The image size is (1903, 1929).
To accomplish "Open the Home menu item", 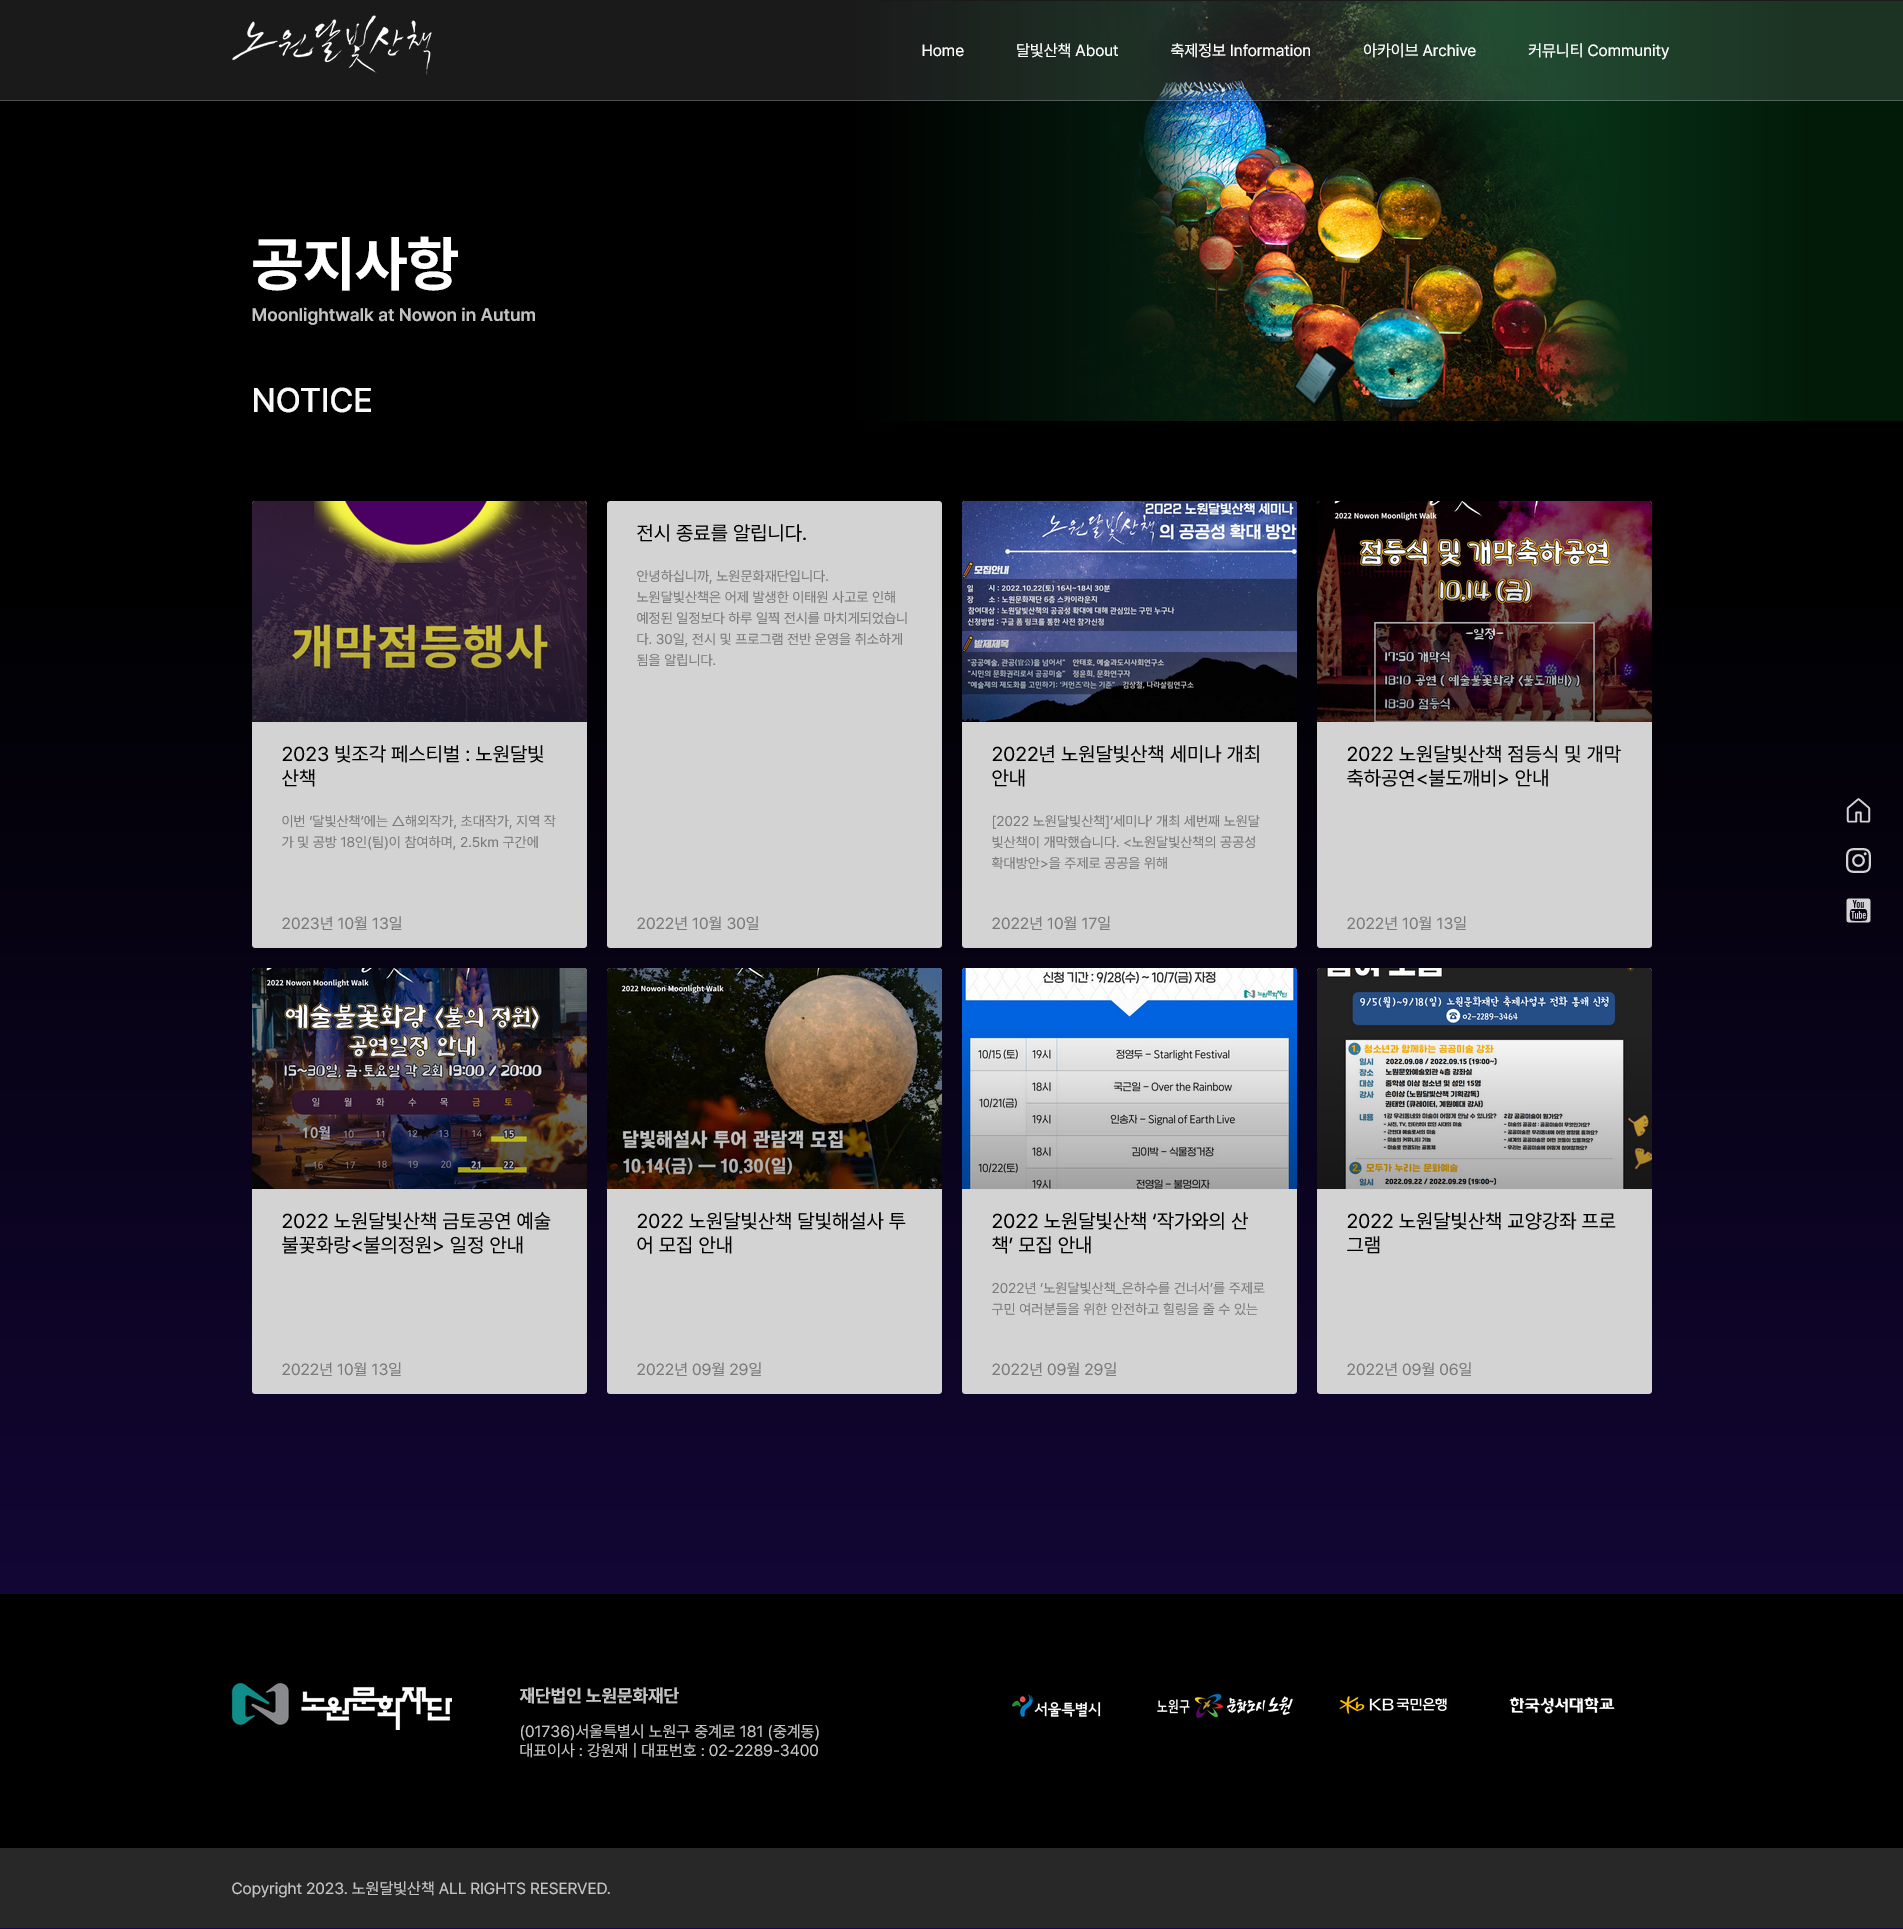I will click(942, 51).
